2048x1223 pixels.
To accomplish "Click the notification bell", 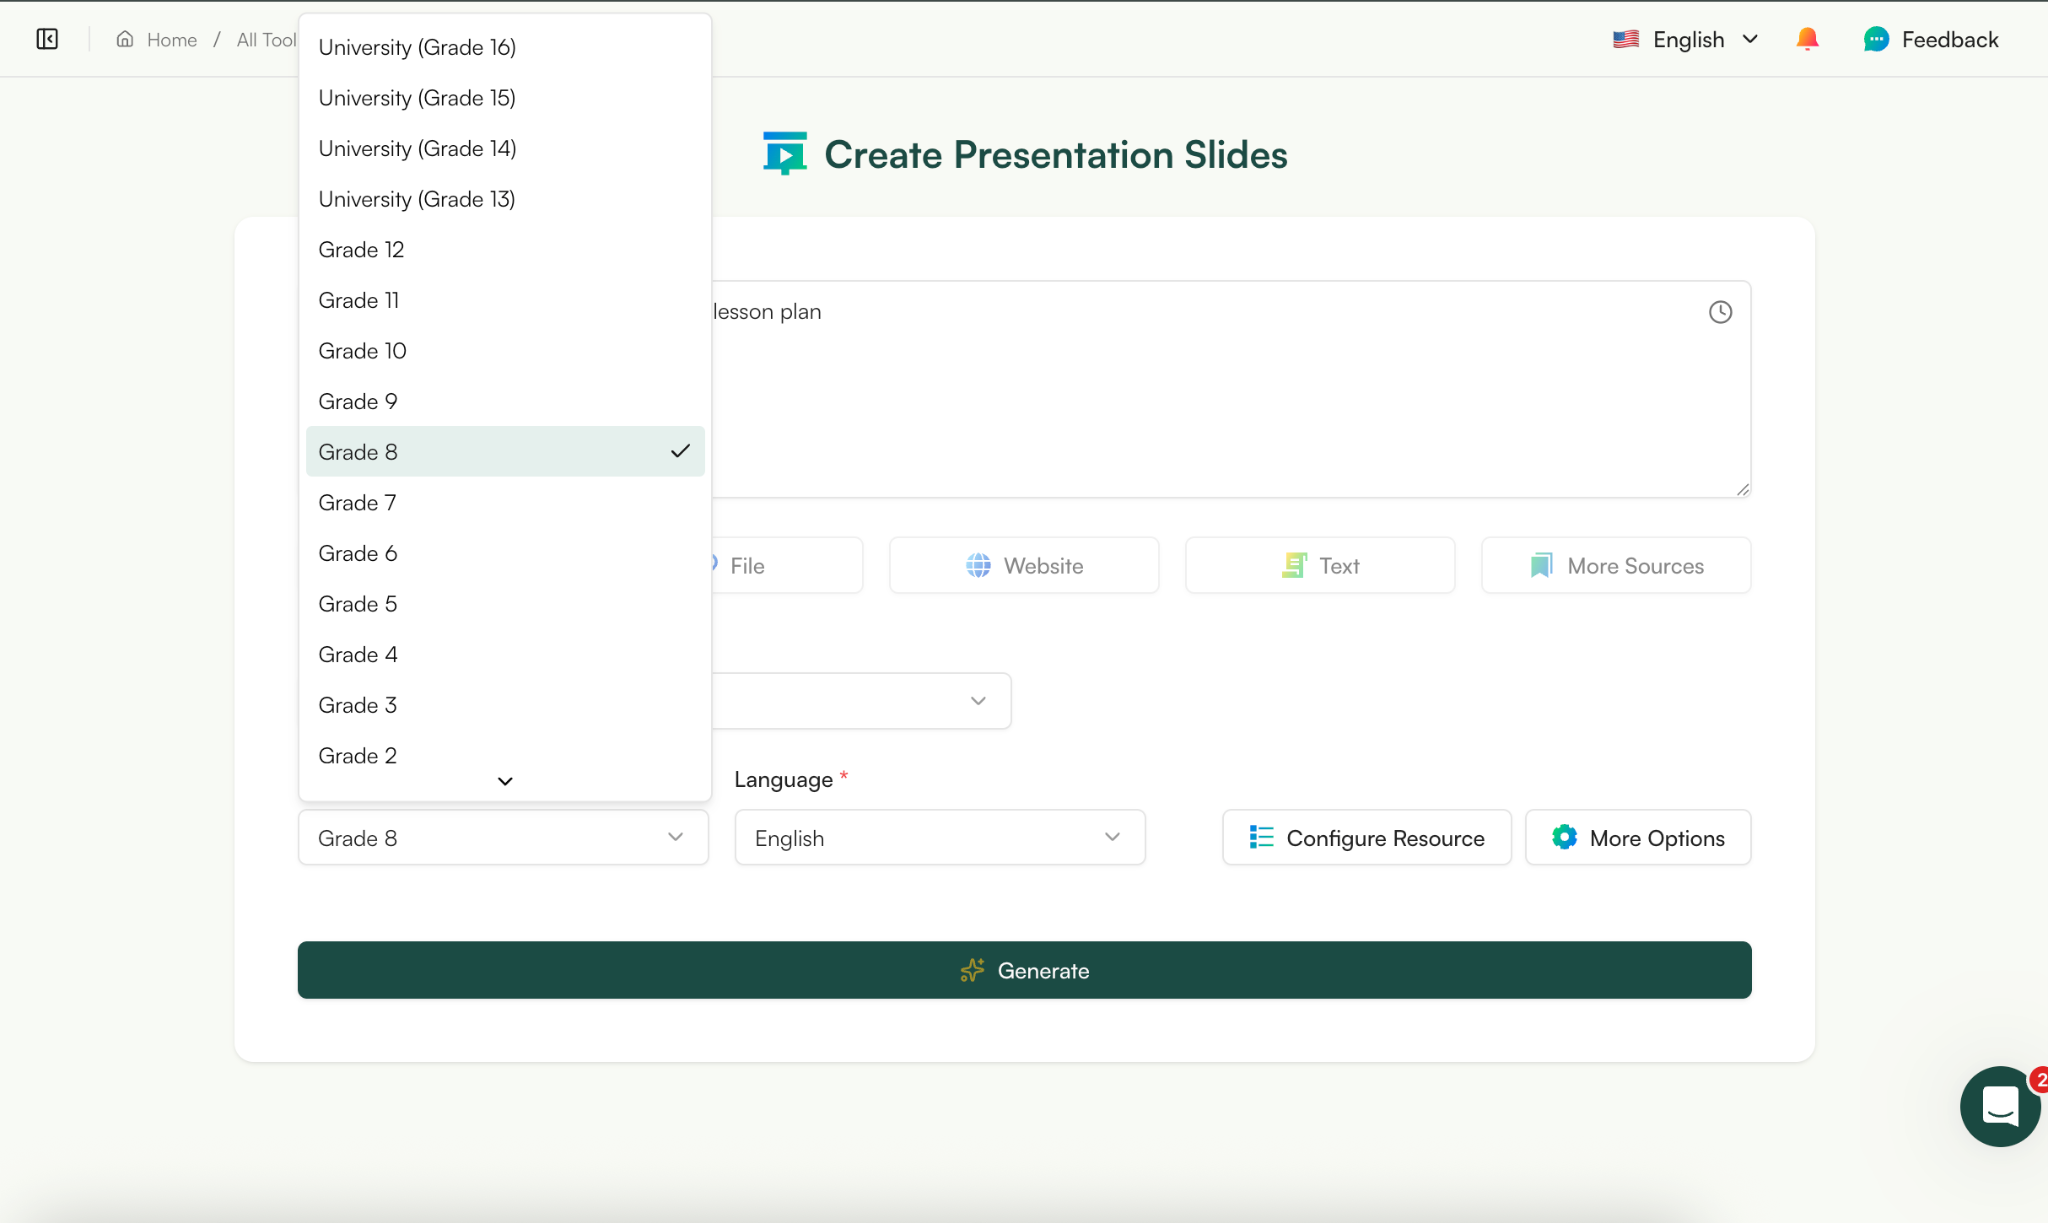I will 1808,39.
